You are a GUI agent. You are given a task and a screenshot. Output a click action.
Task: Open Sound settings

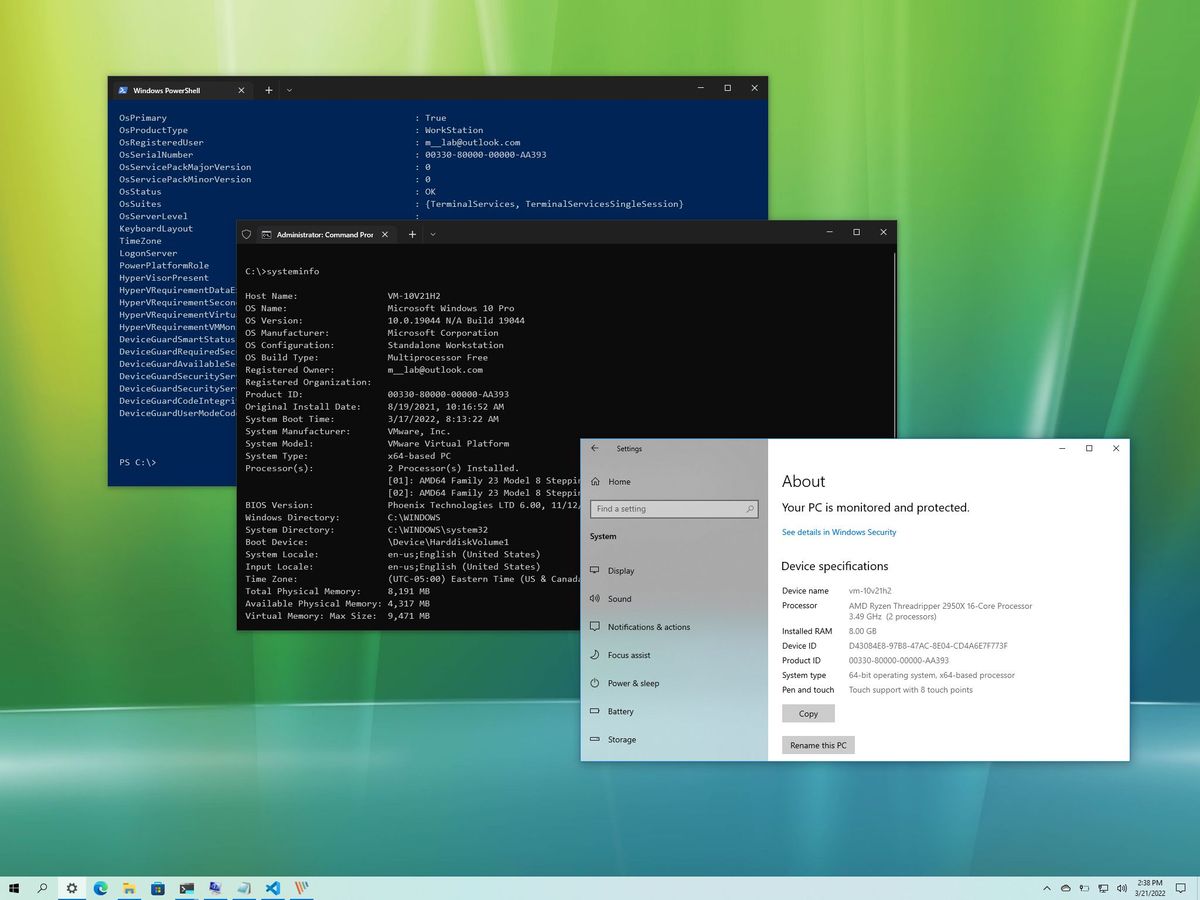point(620,599)
